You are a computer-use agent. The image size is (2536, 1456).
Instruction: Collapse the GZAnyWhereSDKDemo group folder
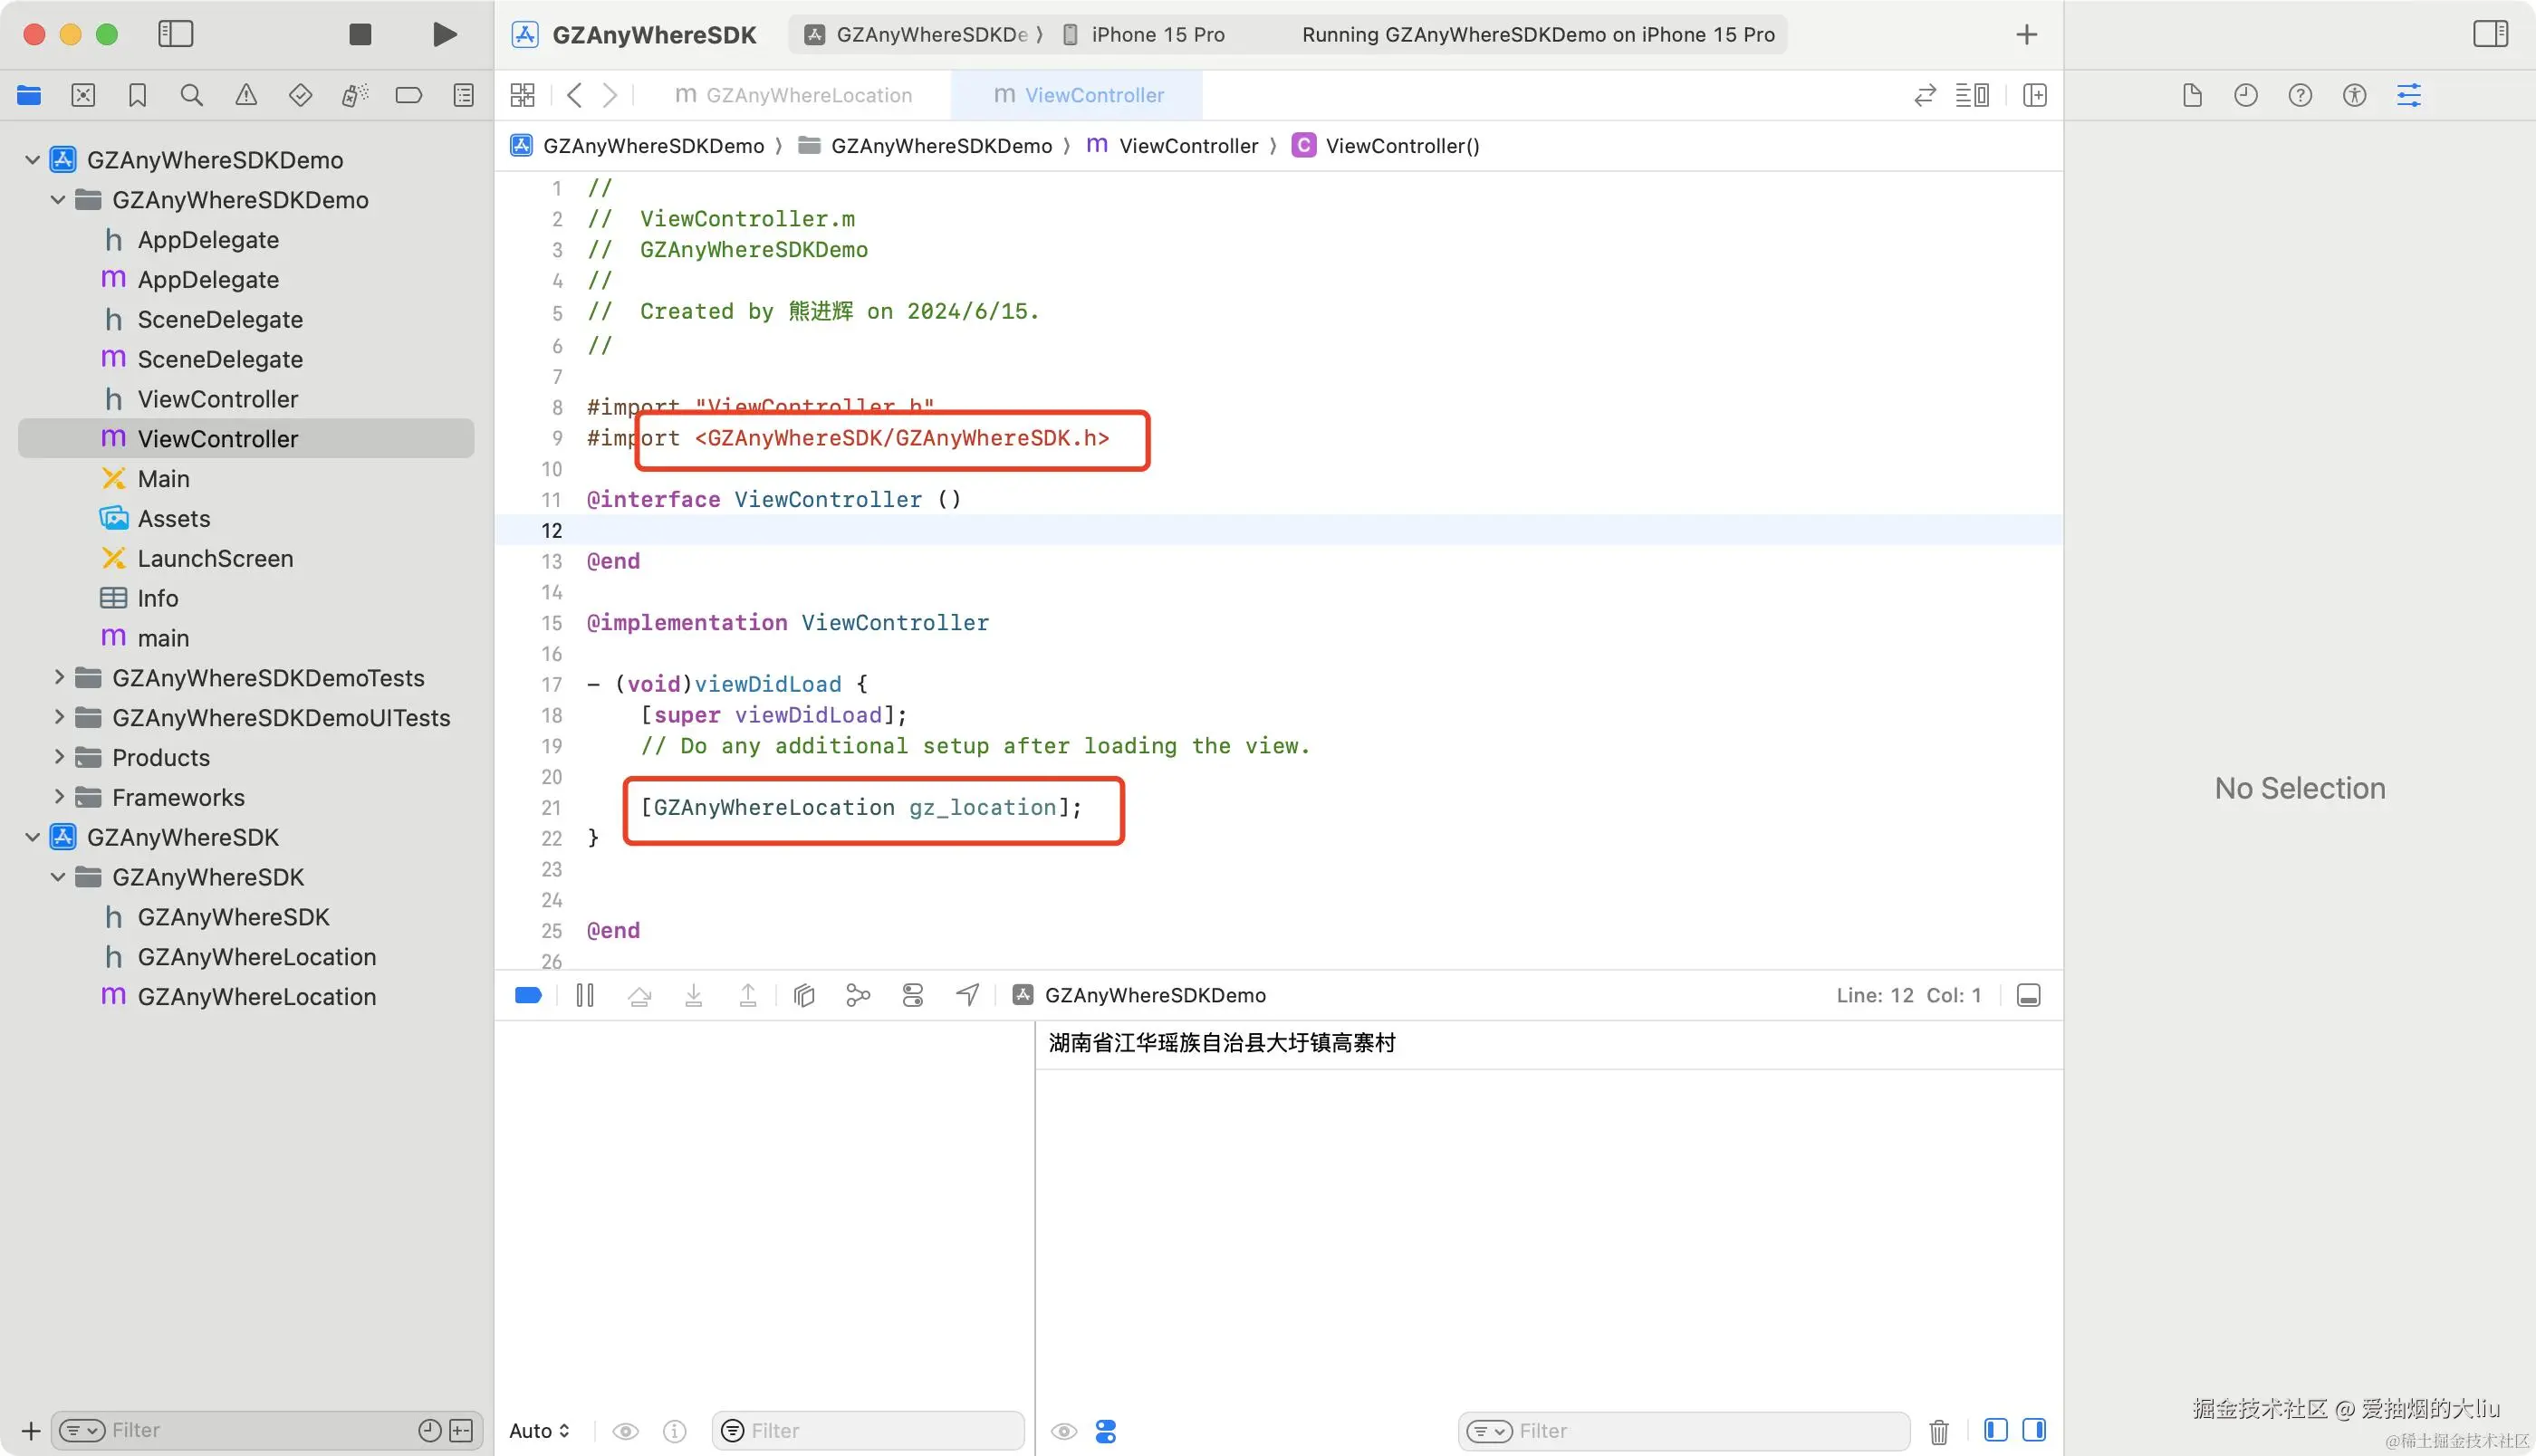58,199
